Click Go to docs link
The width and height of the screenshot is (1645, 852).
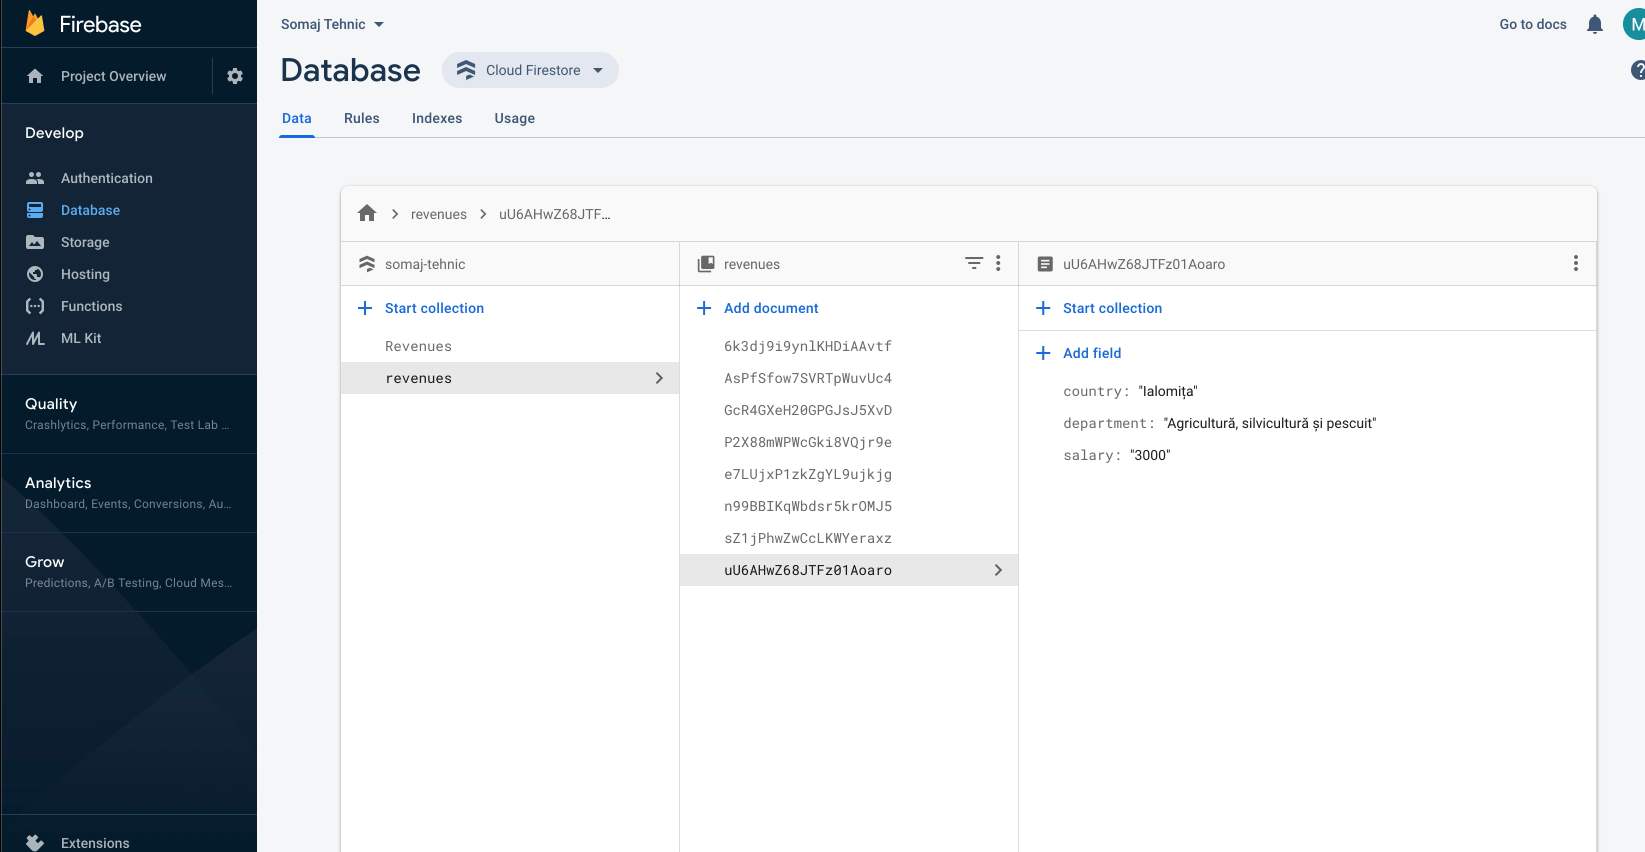(1533, 24)
